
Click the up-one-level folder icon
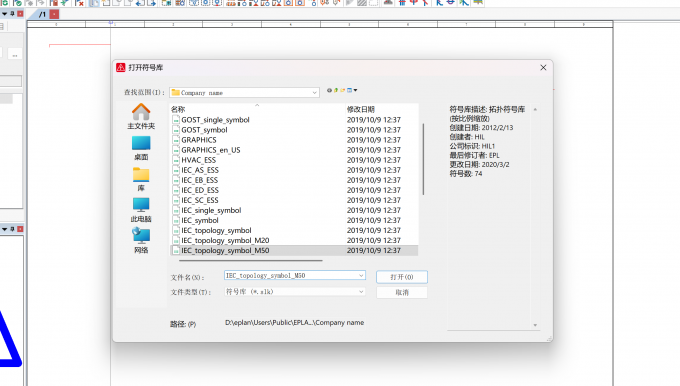click(x=336, y=90)
